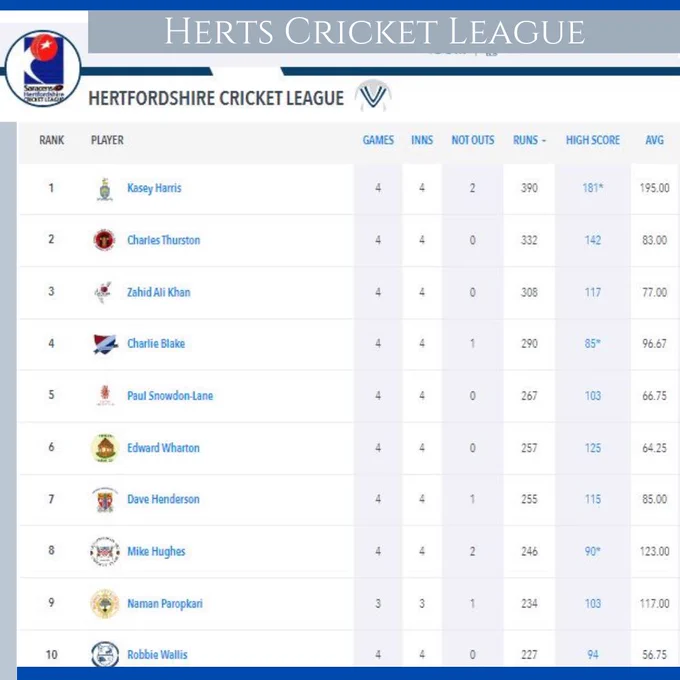This screenshot has height=680, width=680.
Task: Open Charlie Blake's club crest
Action: click(x=105, y=344)
